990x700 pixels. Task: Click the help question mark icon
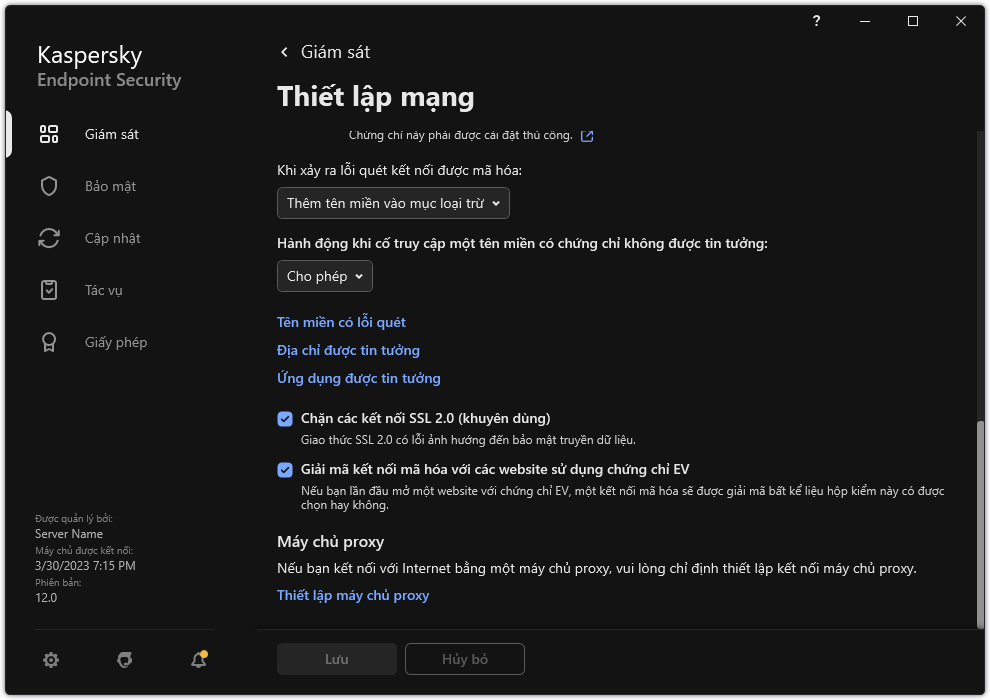(x=817, y=21)
